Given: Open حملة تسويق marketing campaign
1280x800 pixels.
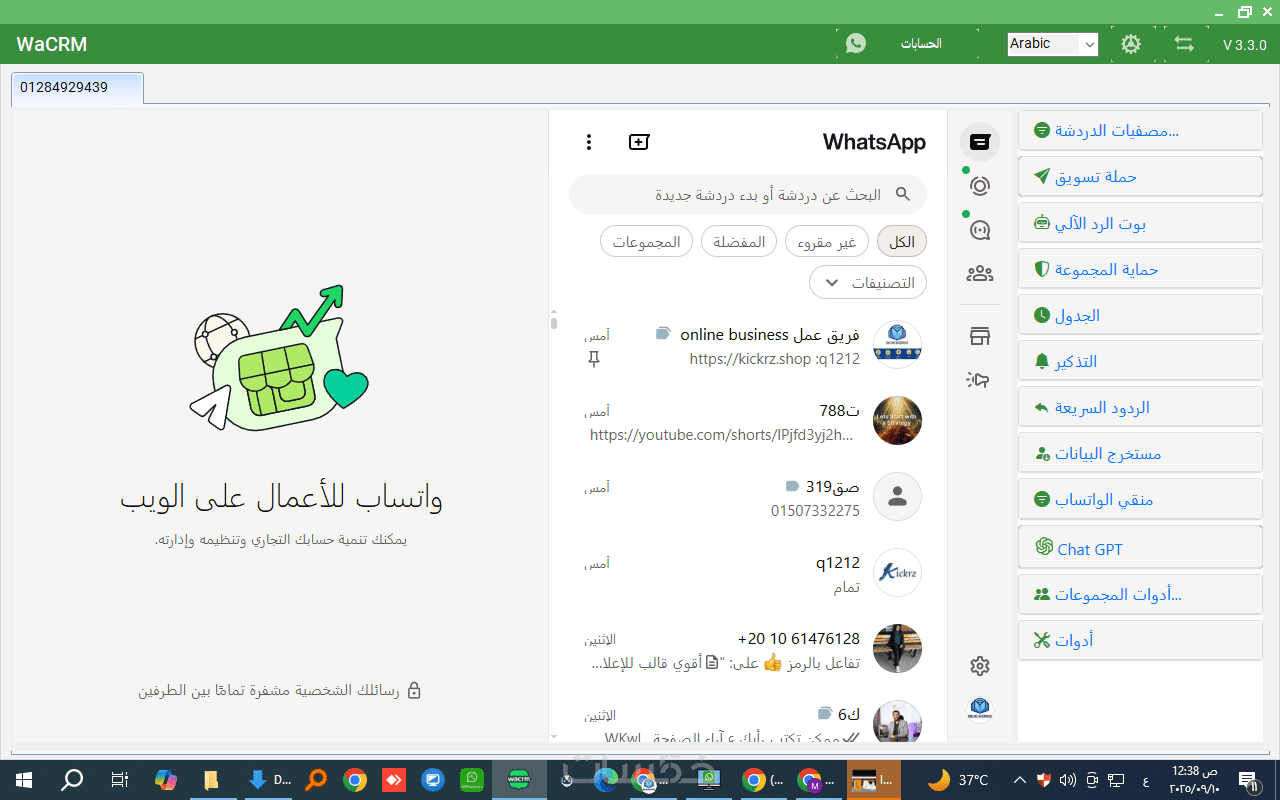Looking at the screenshot, I should point(1140,176).
